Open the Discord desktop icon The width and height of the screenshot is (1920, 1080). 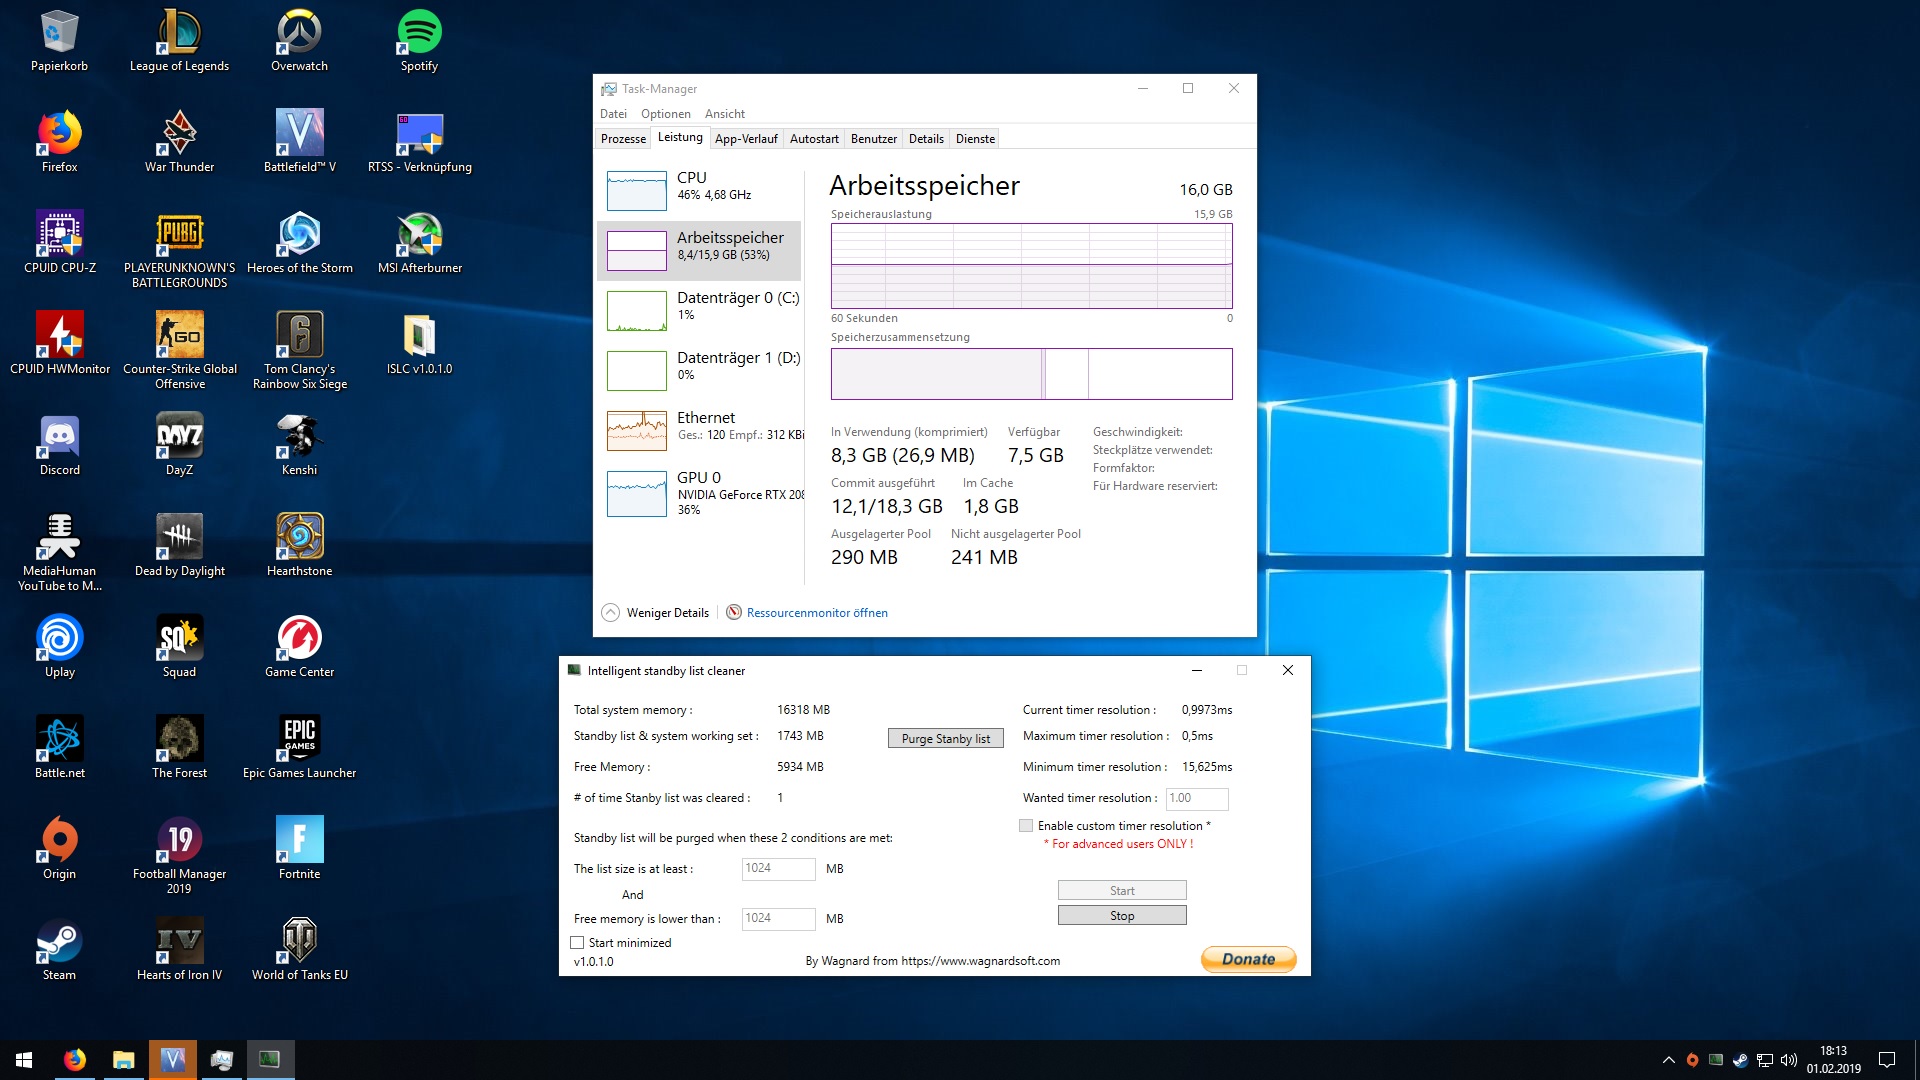[x=60, y=438]
